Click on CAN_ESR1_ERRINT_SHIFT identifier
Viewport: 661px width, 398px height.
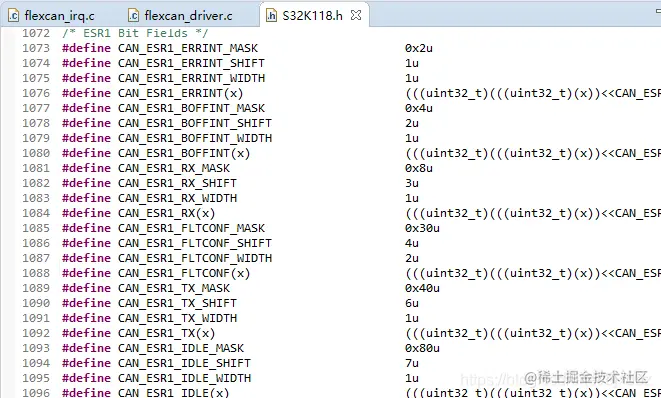pos(191,63)
